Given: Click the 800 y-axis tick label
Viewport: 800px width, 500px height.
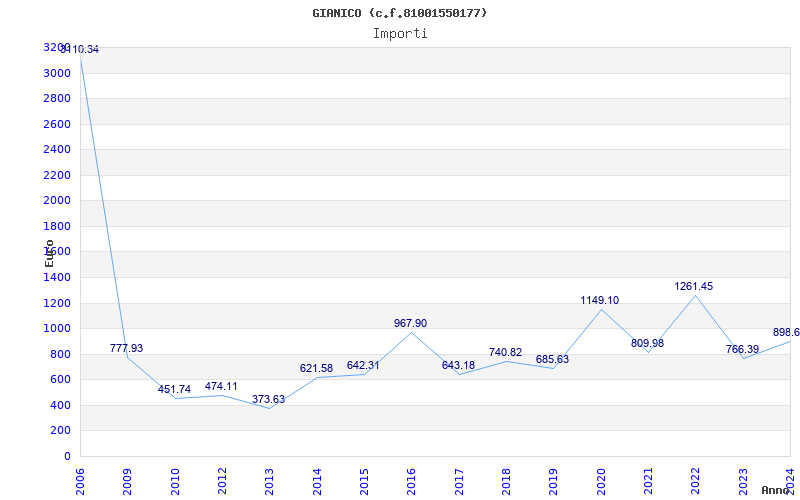Looking at the screenshot, I should pos(61,354).
